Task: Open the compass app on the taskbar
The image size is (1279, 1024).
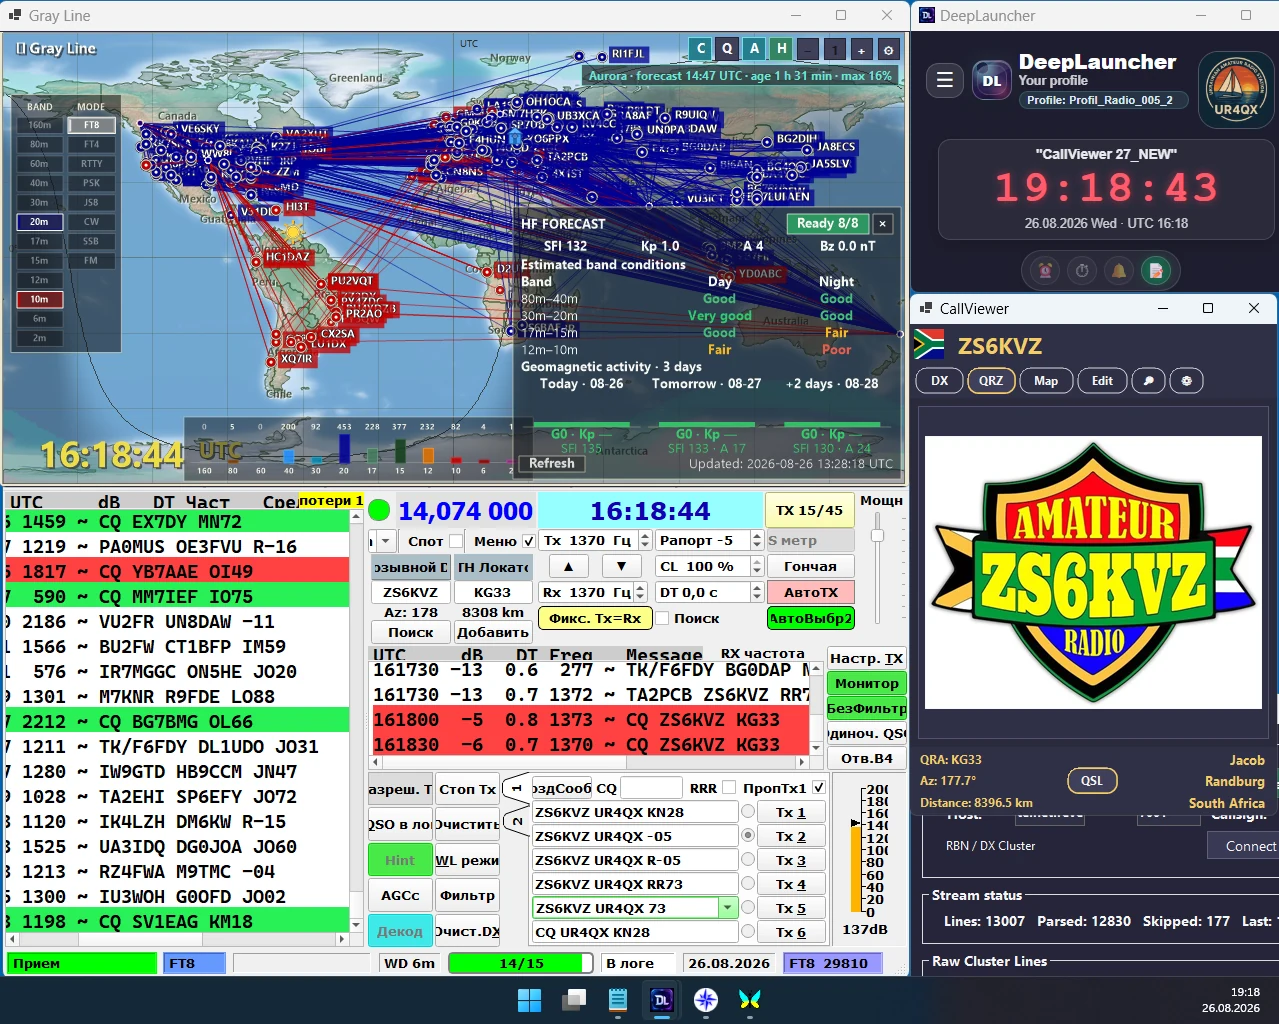Action: click(x=706, y=1000)
